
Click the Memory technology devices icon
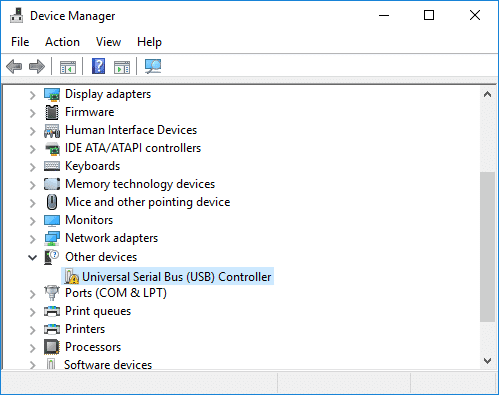point(52,184)
